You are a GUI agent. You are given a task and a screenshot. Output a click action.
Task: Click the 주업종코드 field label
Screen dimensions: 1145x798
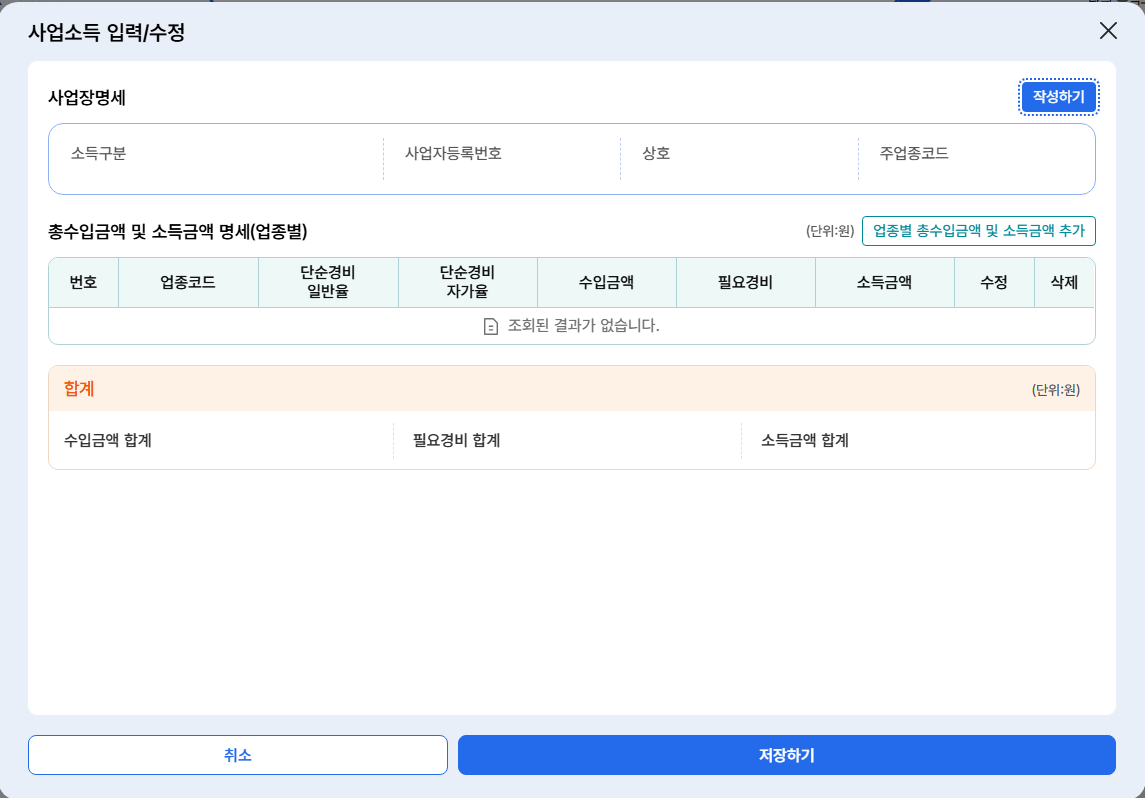click(x=914, y=153)
